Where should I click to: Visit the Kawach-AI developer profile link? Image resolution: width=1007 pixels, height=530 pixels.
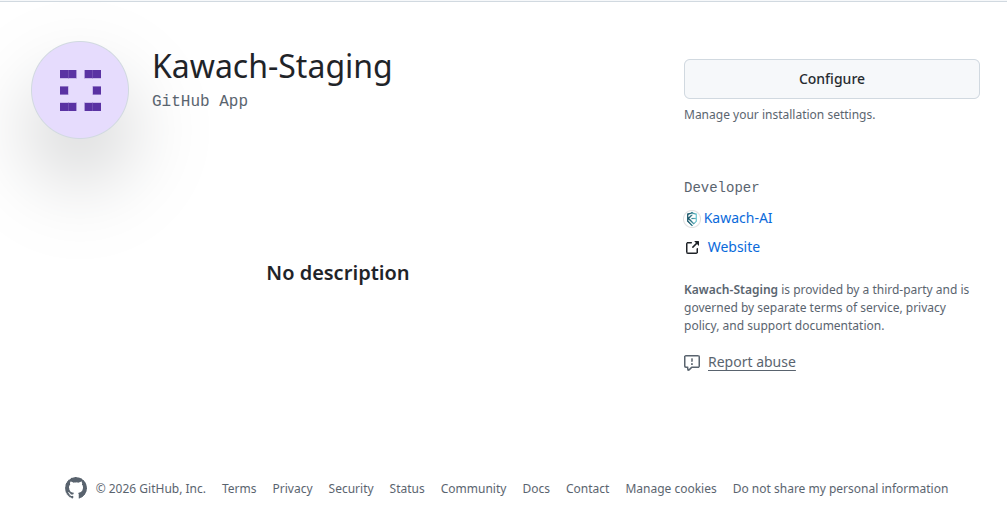pyautogui.click(x=738, y=218)
